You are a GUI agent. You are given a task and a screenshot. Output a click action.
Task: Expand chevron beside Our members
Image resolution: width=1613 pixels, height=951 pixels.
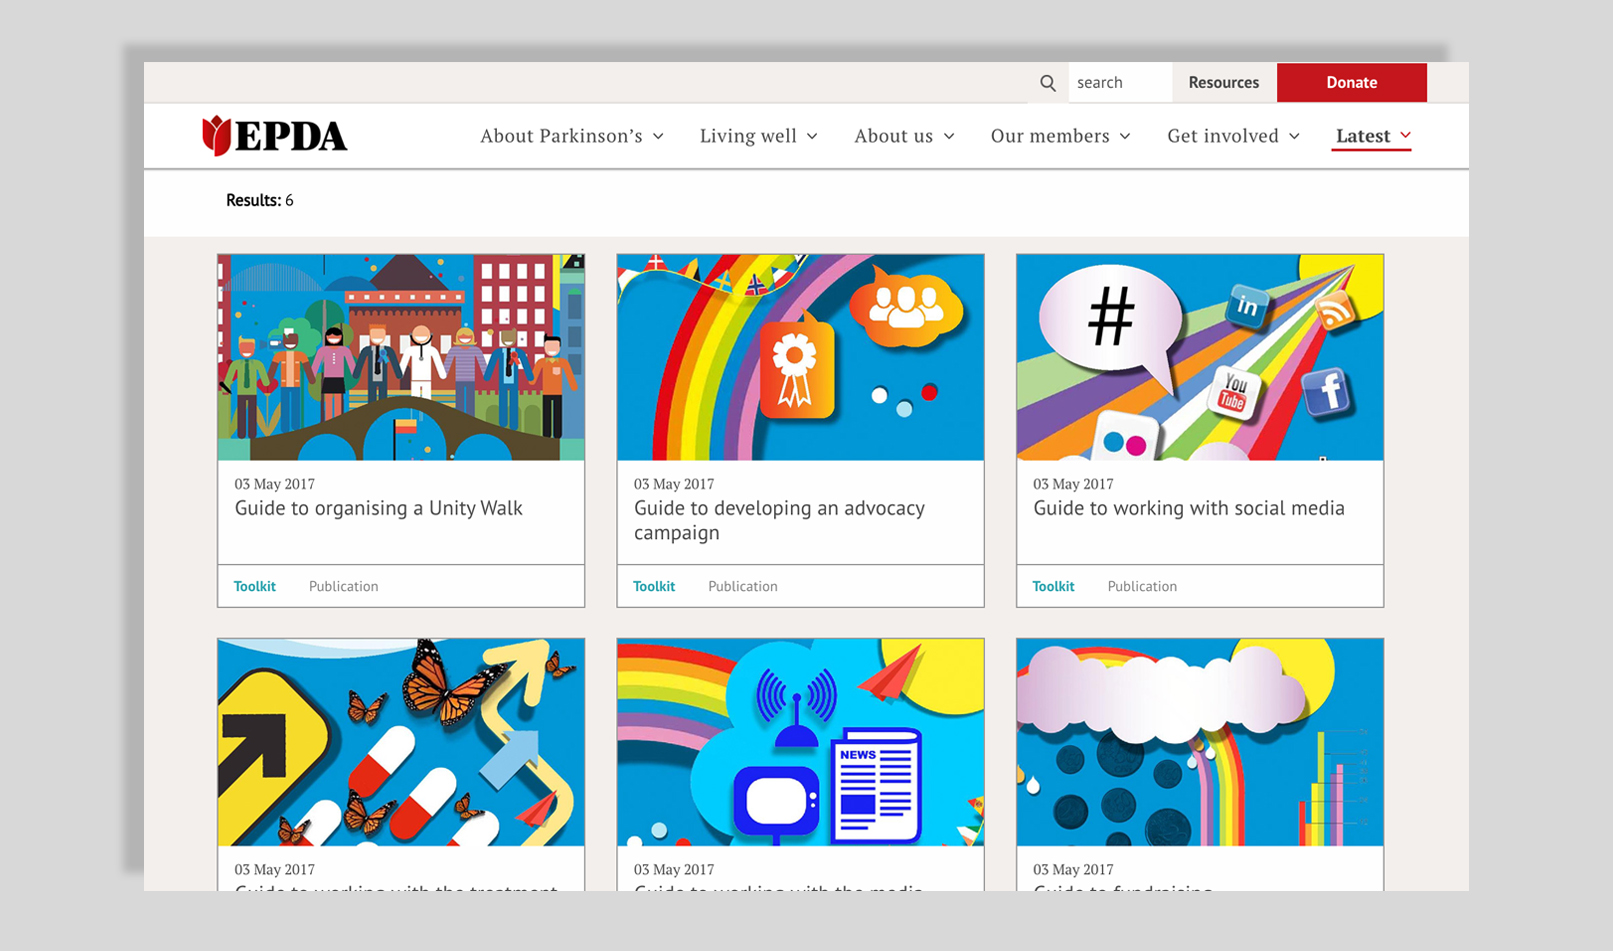pos(1125,136)
